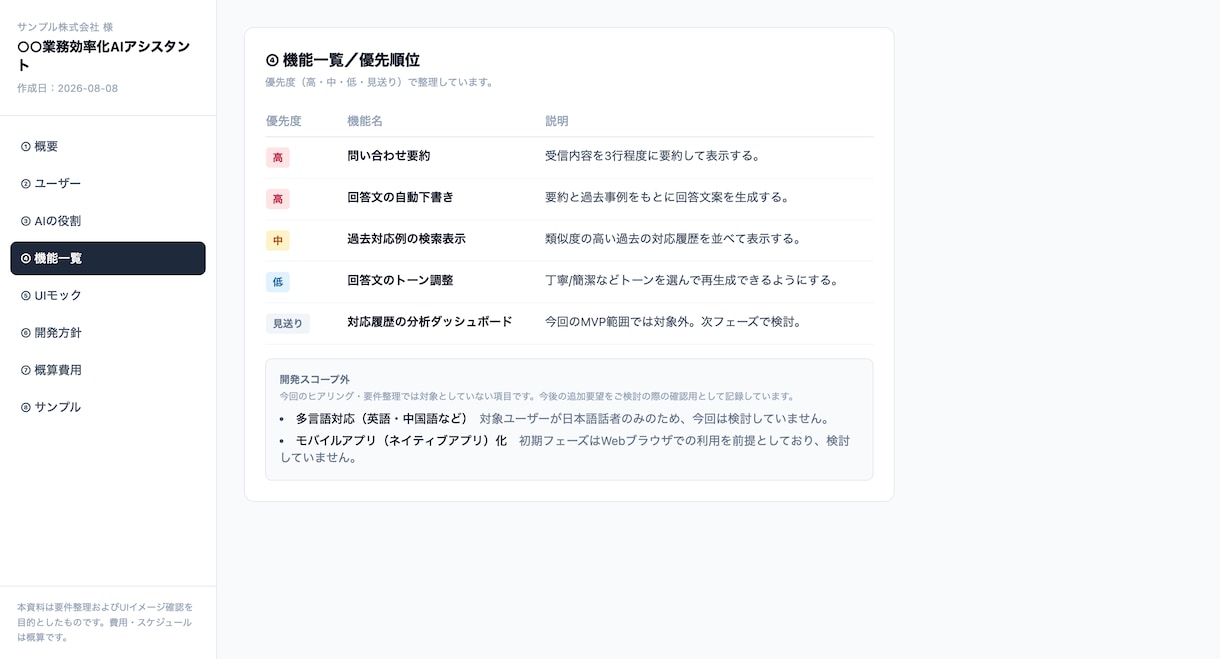Image resolution: width=1220 pixels, height=659 pixels.
Task: Click the サンプル株式会社 様 client name
Action: 65,27
